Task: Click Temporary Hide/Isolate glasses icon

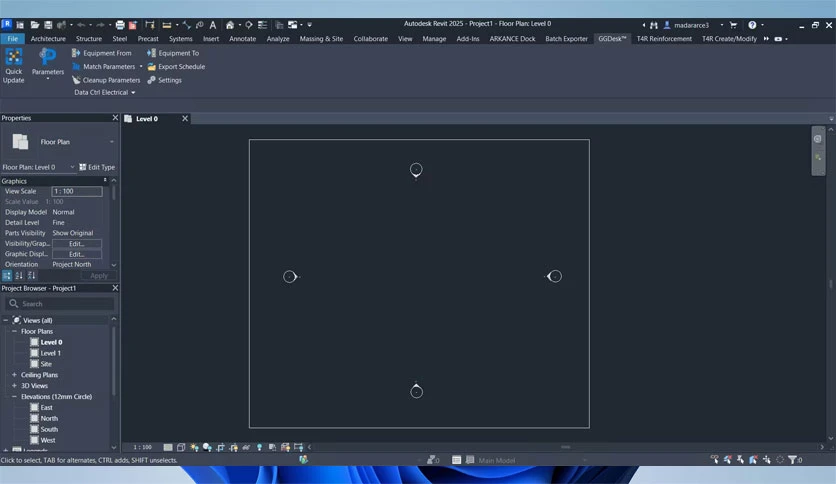Action: point(246,447)
